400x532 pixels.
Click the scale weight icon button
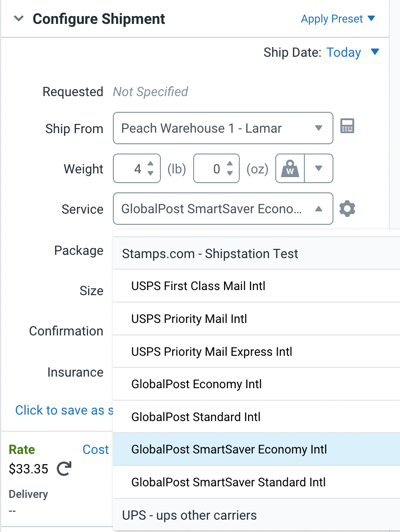(x=290, y=168)
